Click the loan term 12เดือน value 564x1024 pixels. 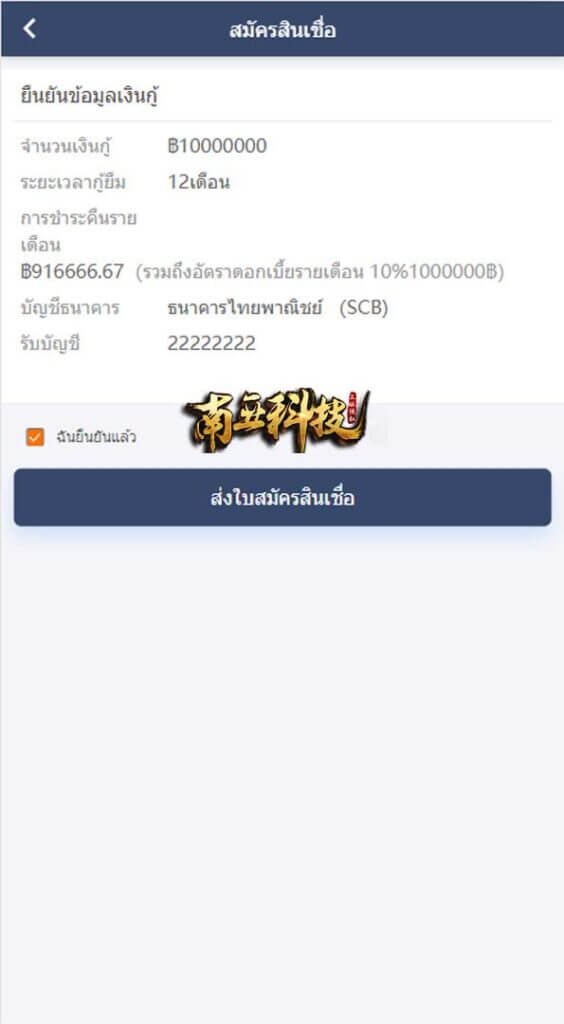(x=198, y=182)
